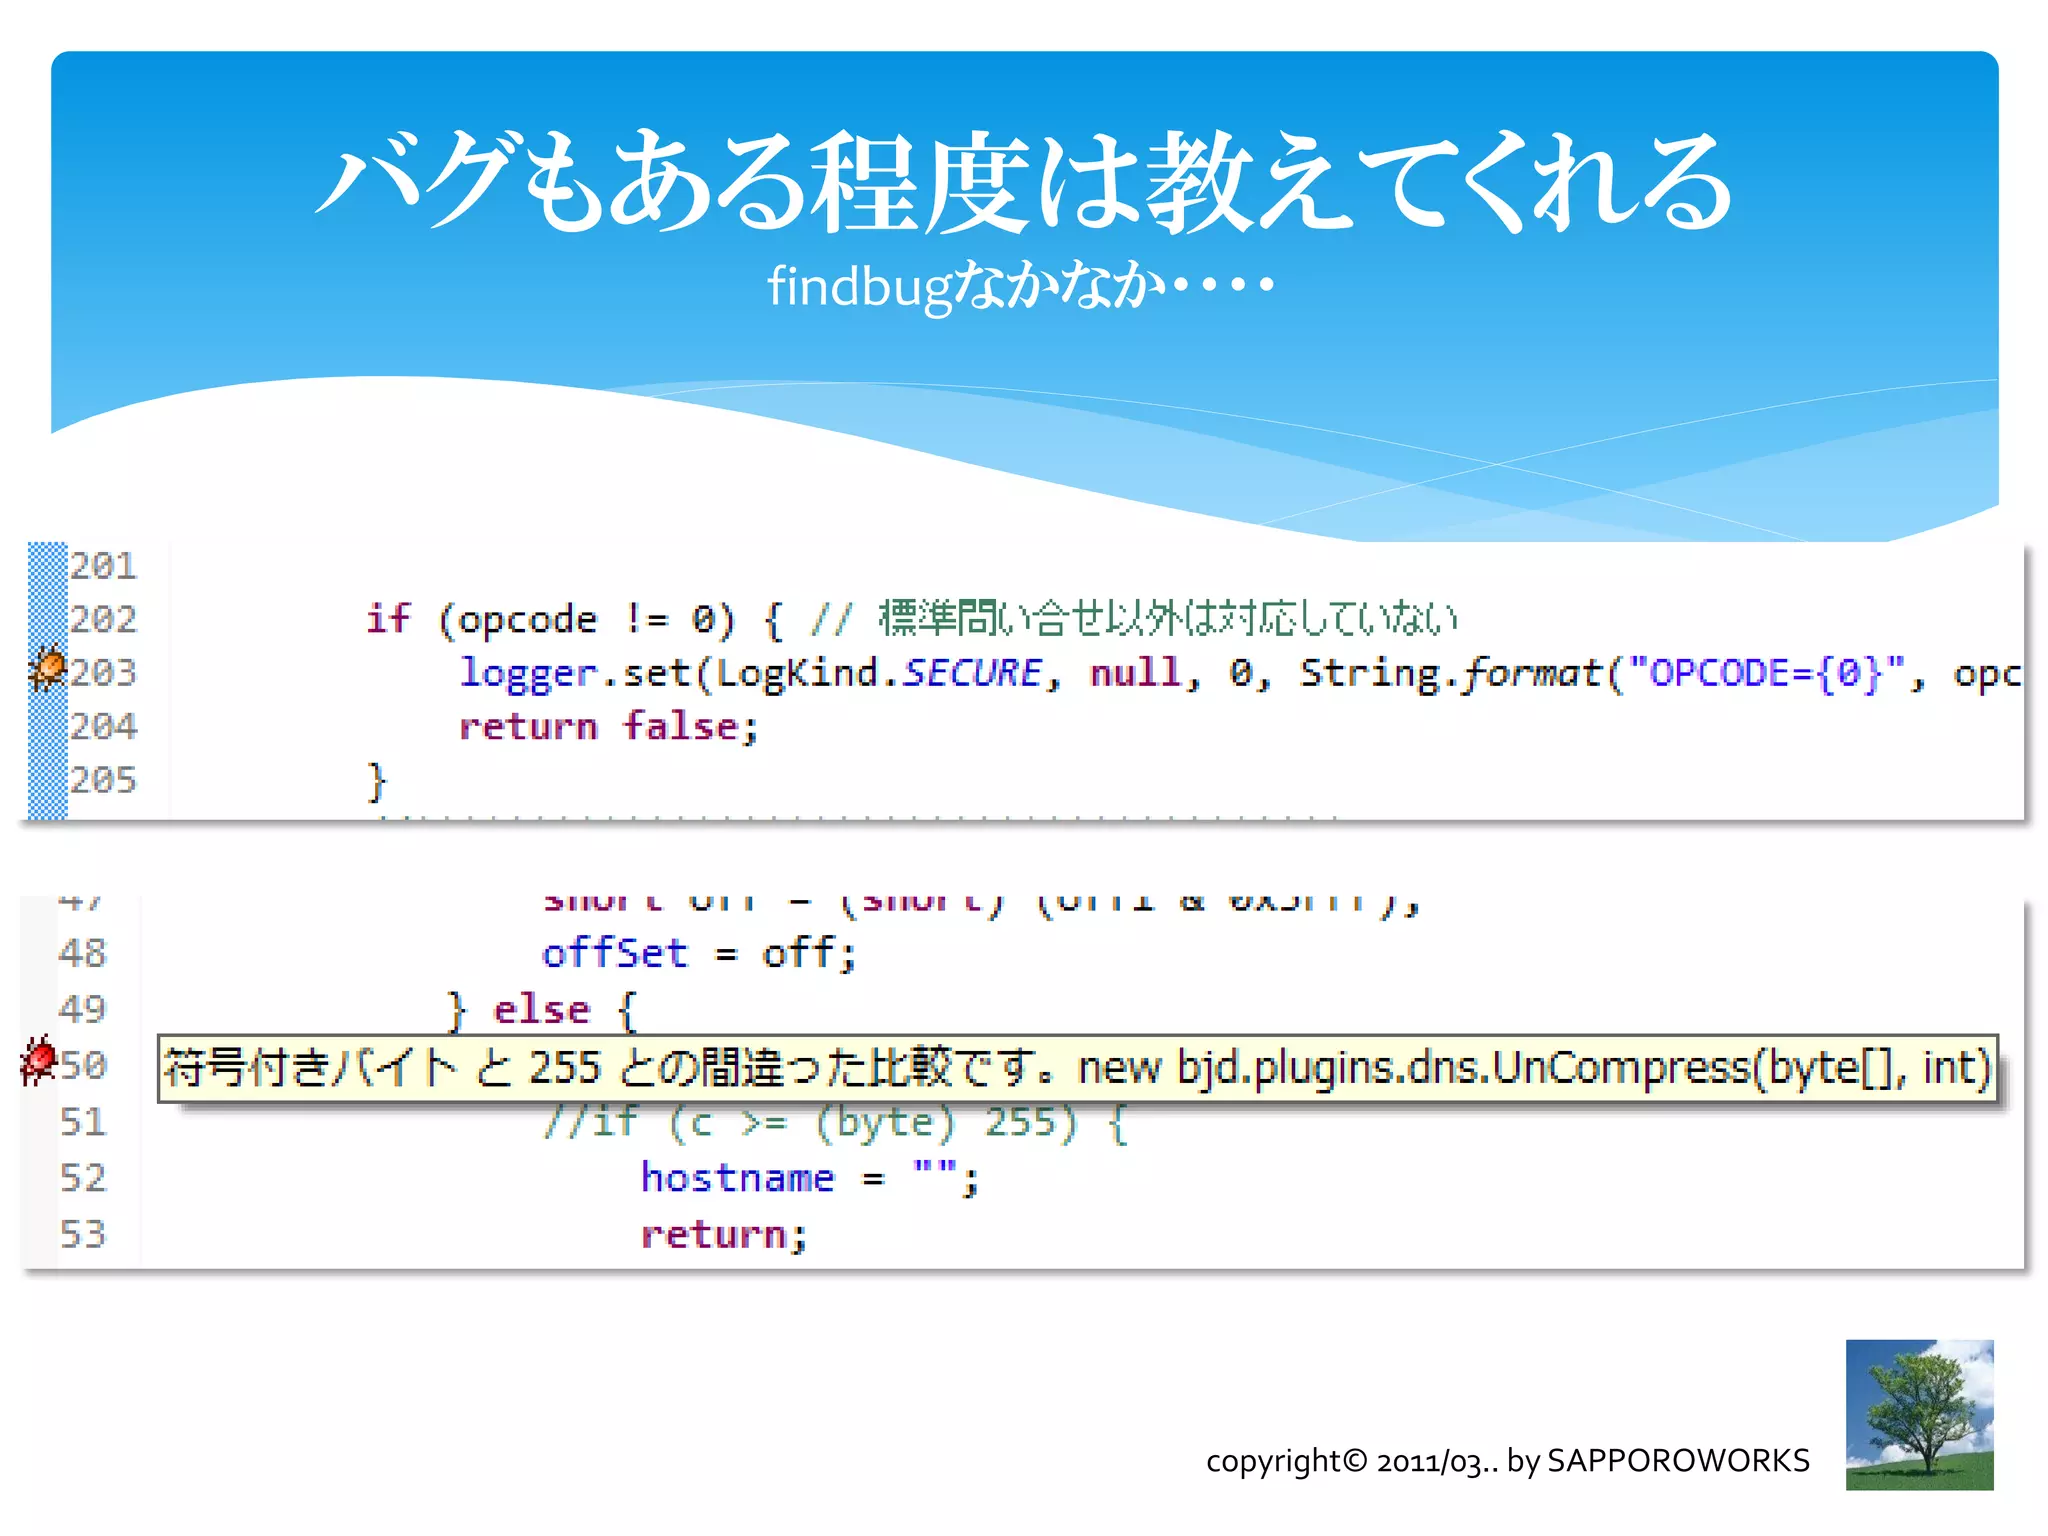Click line number 201 in the editor gutter
The width and height of the screenshot is (2048, 1536).
pyautogui.click(x=103, y=566)
